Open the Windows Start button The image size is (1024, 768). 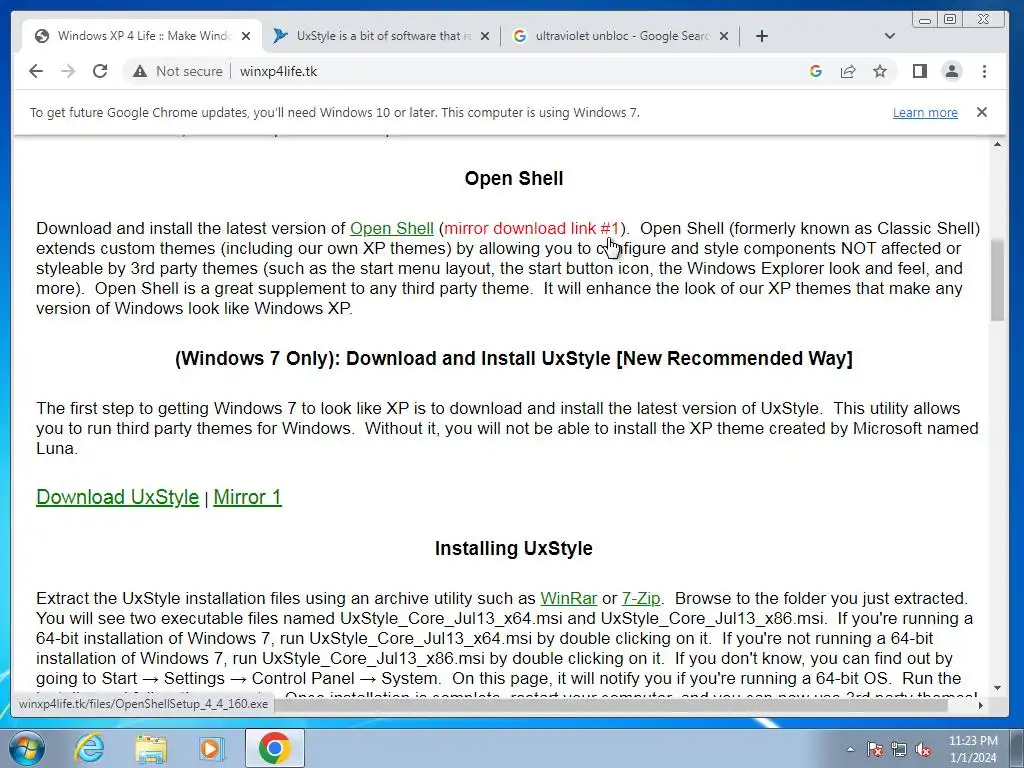point(26,748)
